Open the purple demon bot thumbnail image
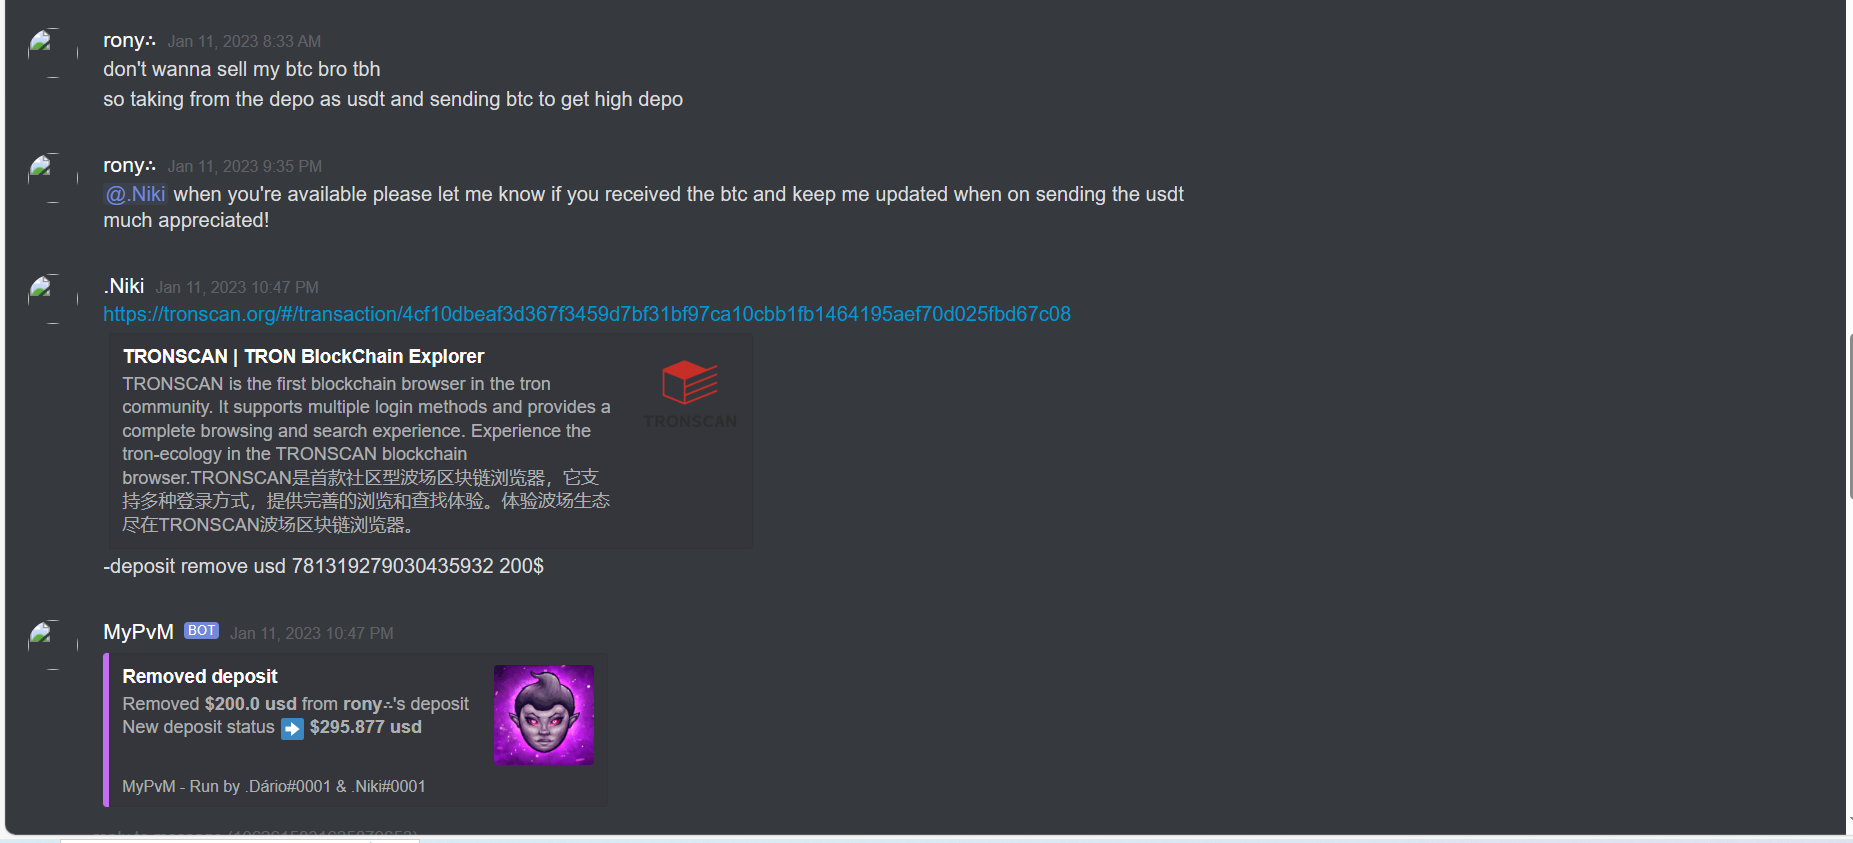Screen dimensions: 1853x843 (543, 715)
